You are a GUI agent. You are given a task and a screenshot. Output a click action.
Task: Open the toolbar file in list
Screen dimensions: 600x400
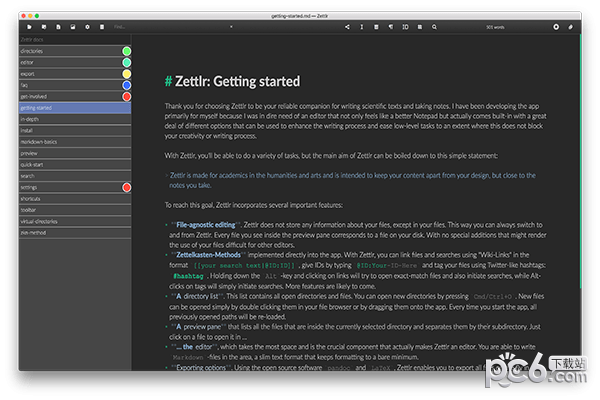click(x=75, y=210)
